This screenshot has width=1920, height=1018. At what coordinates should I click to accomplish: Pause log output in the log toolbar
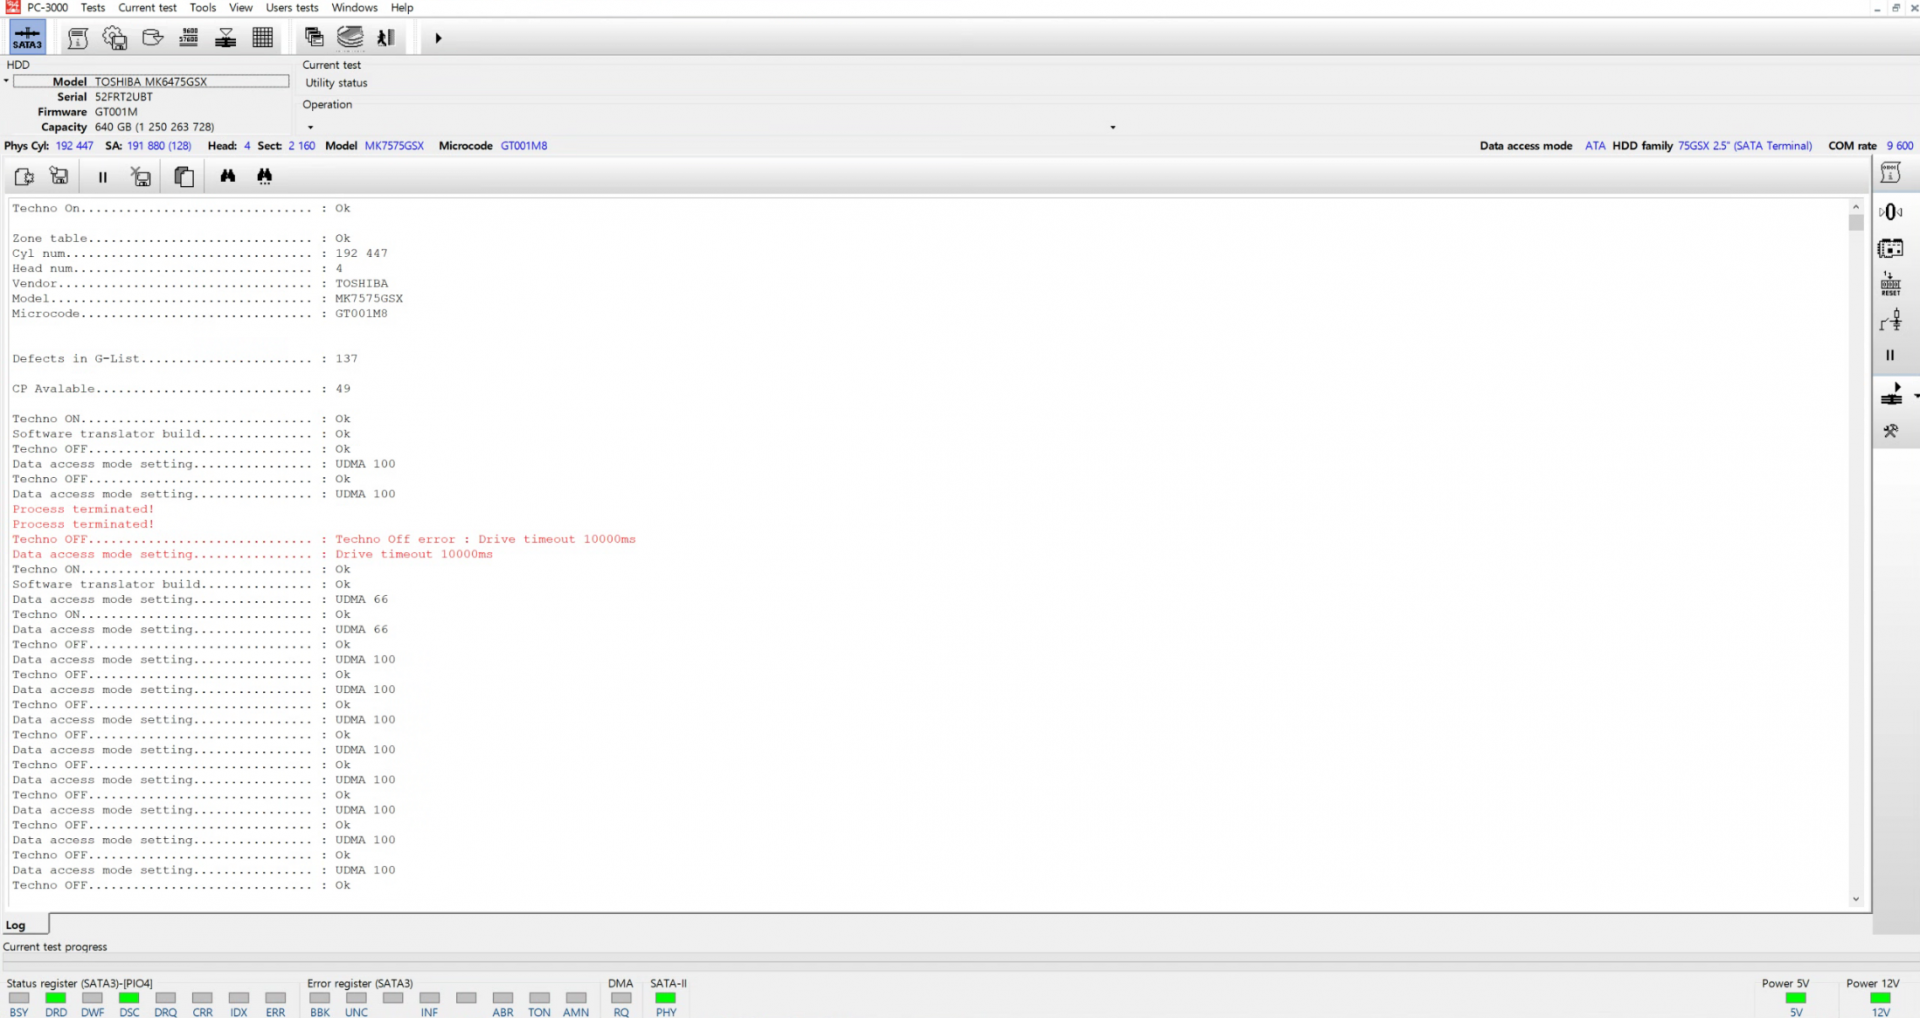[102, 177]
